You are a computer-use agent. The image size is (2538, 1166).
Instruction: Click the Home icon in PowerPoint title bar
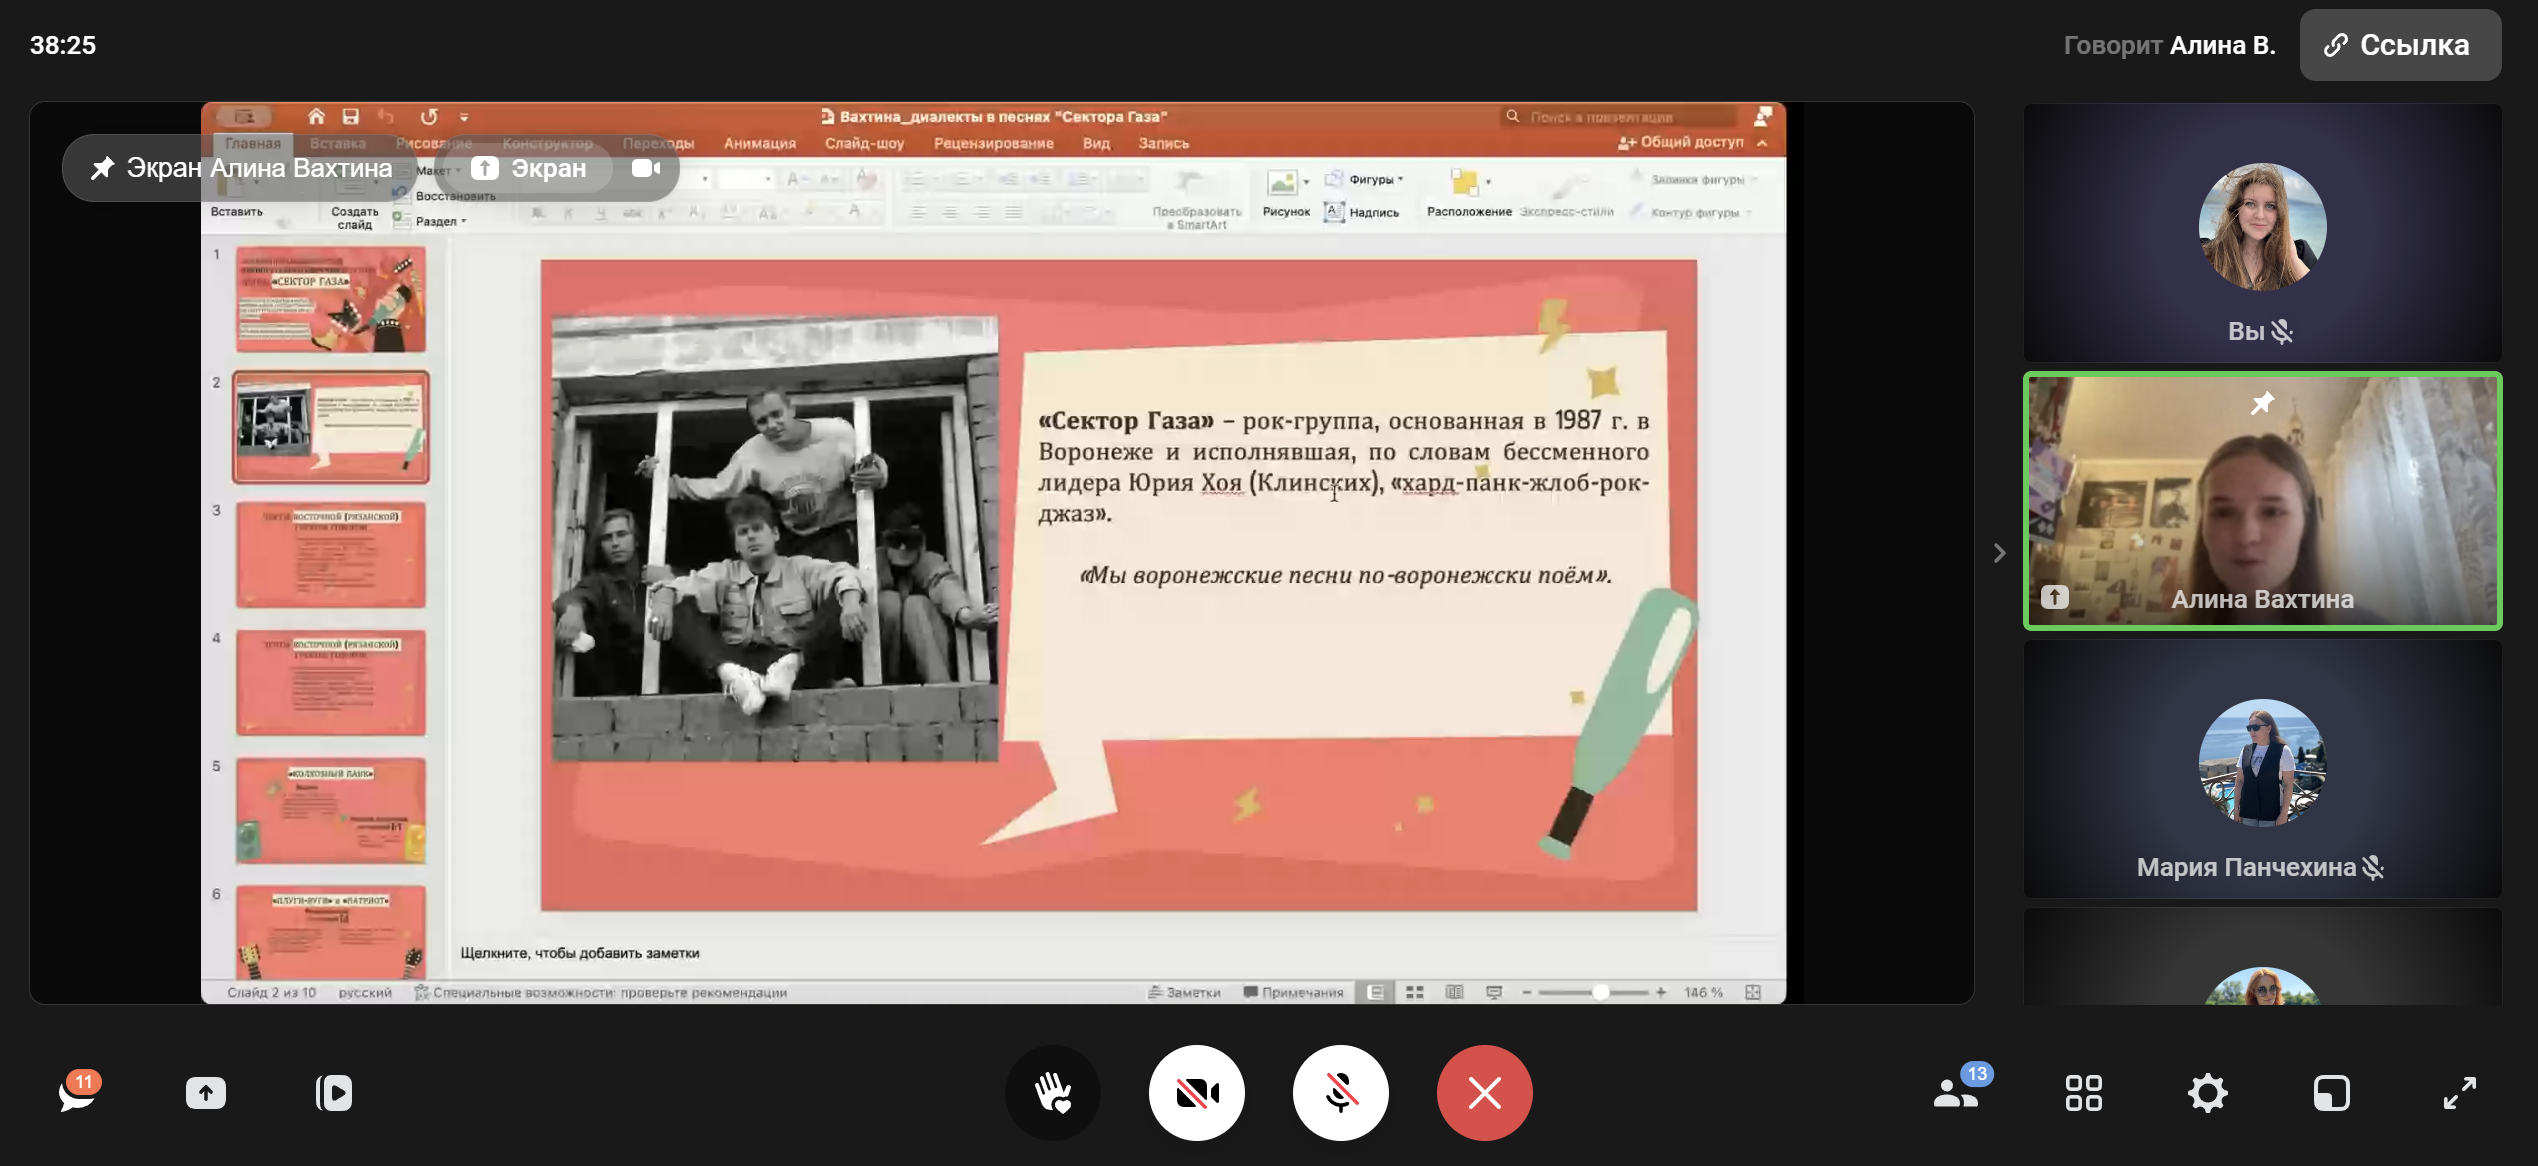coord(316,117)
